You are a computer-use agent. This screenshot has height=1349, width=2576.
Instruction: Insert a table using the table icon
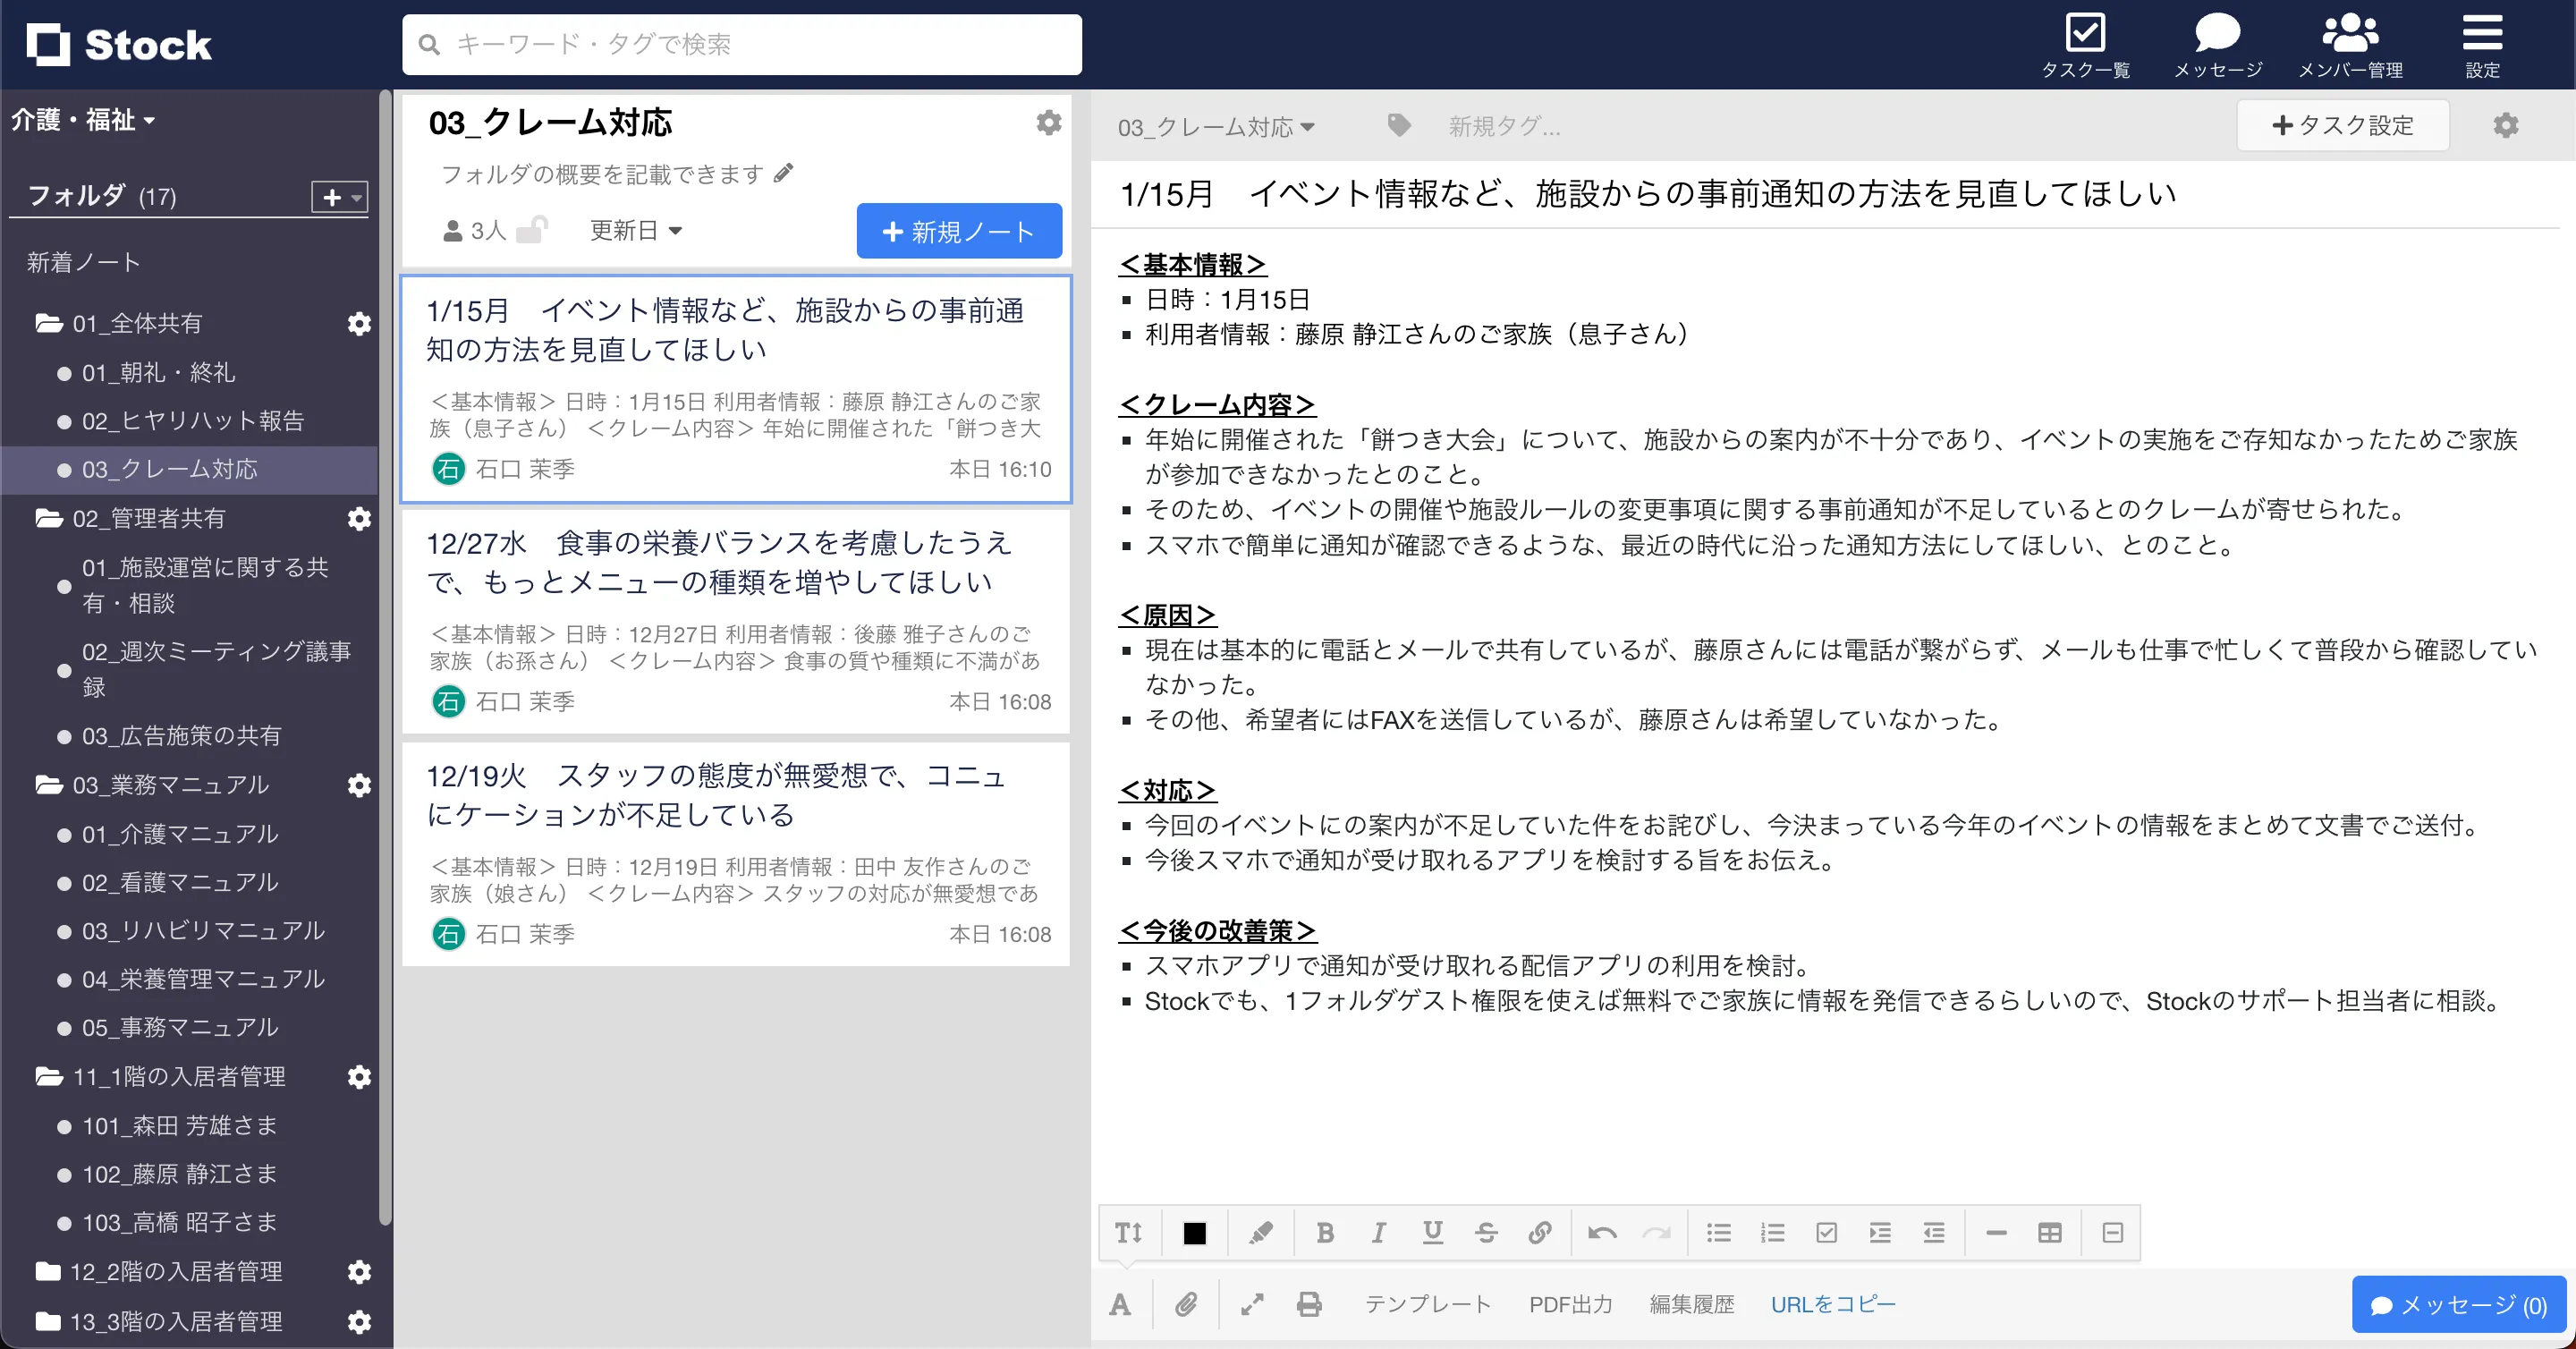(2050, 1233)
